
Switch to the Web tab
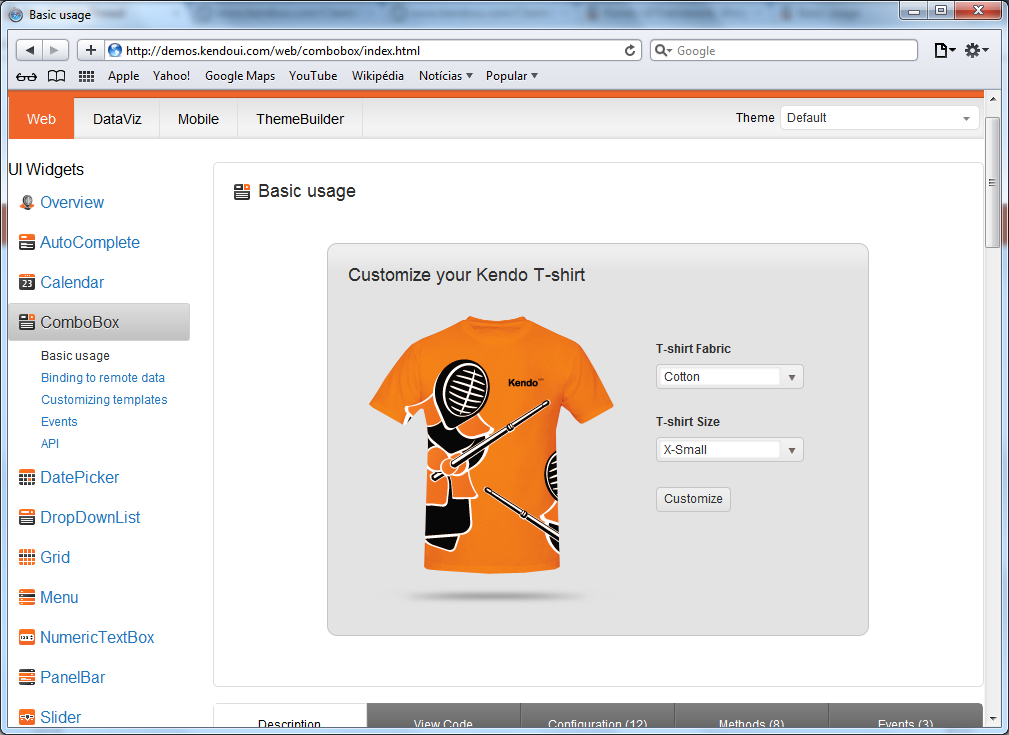pyautogui.click(x=41, y=119)
